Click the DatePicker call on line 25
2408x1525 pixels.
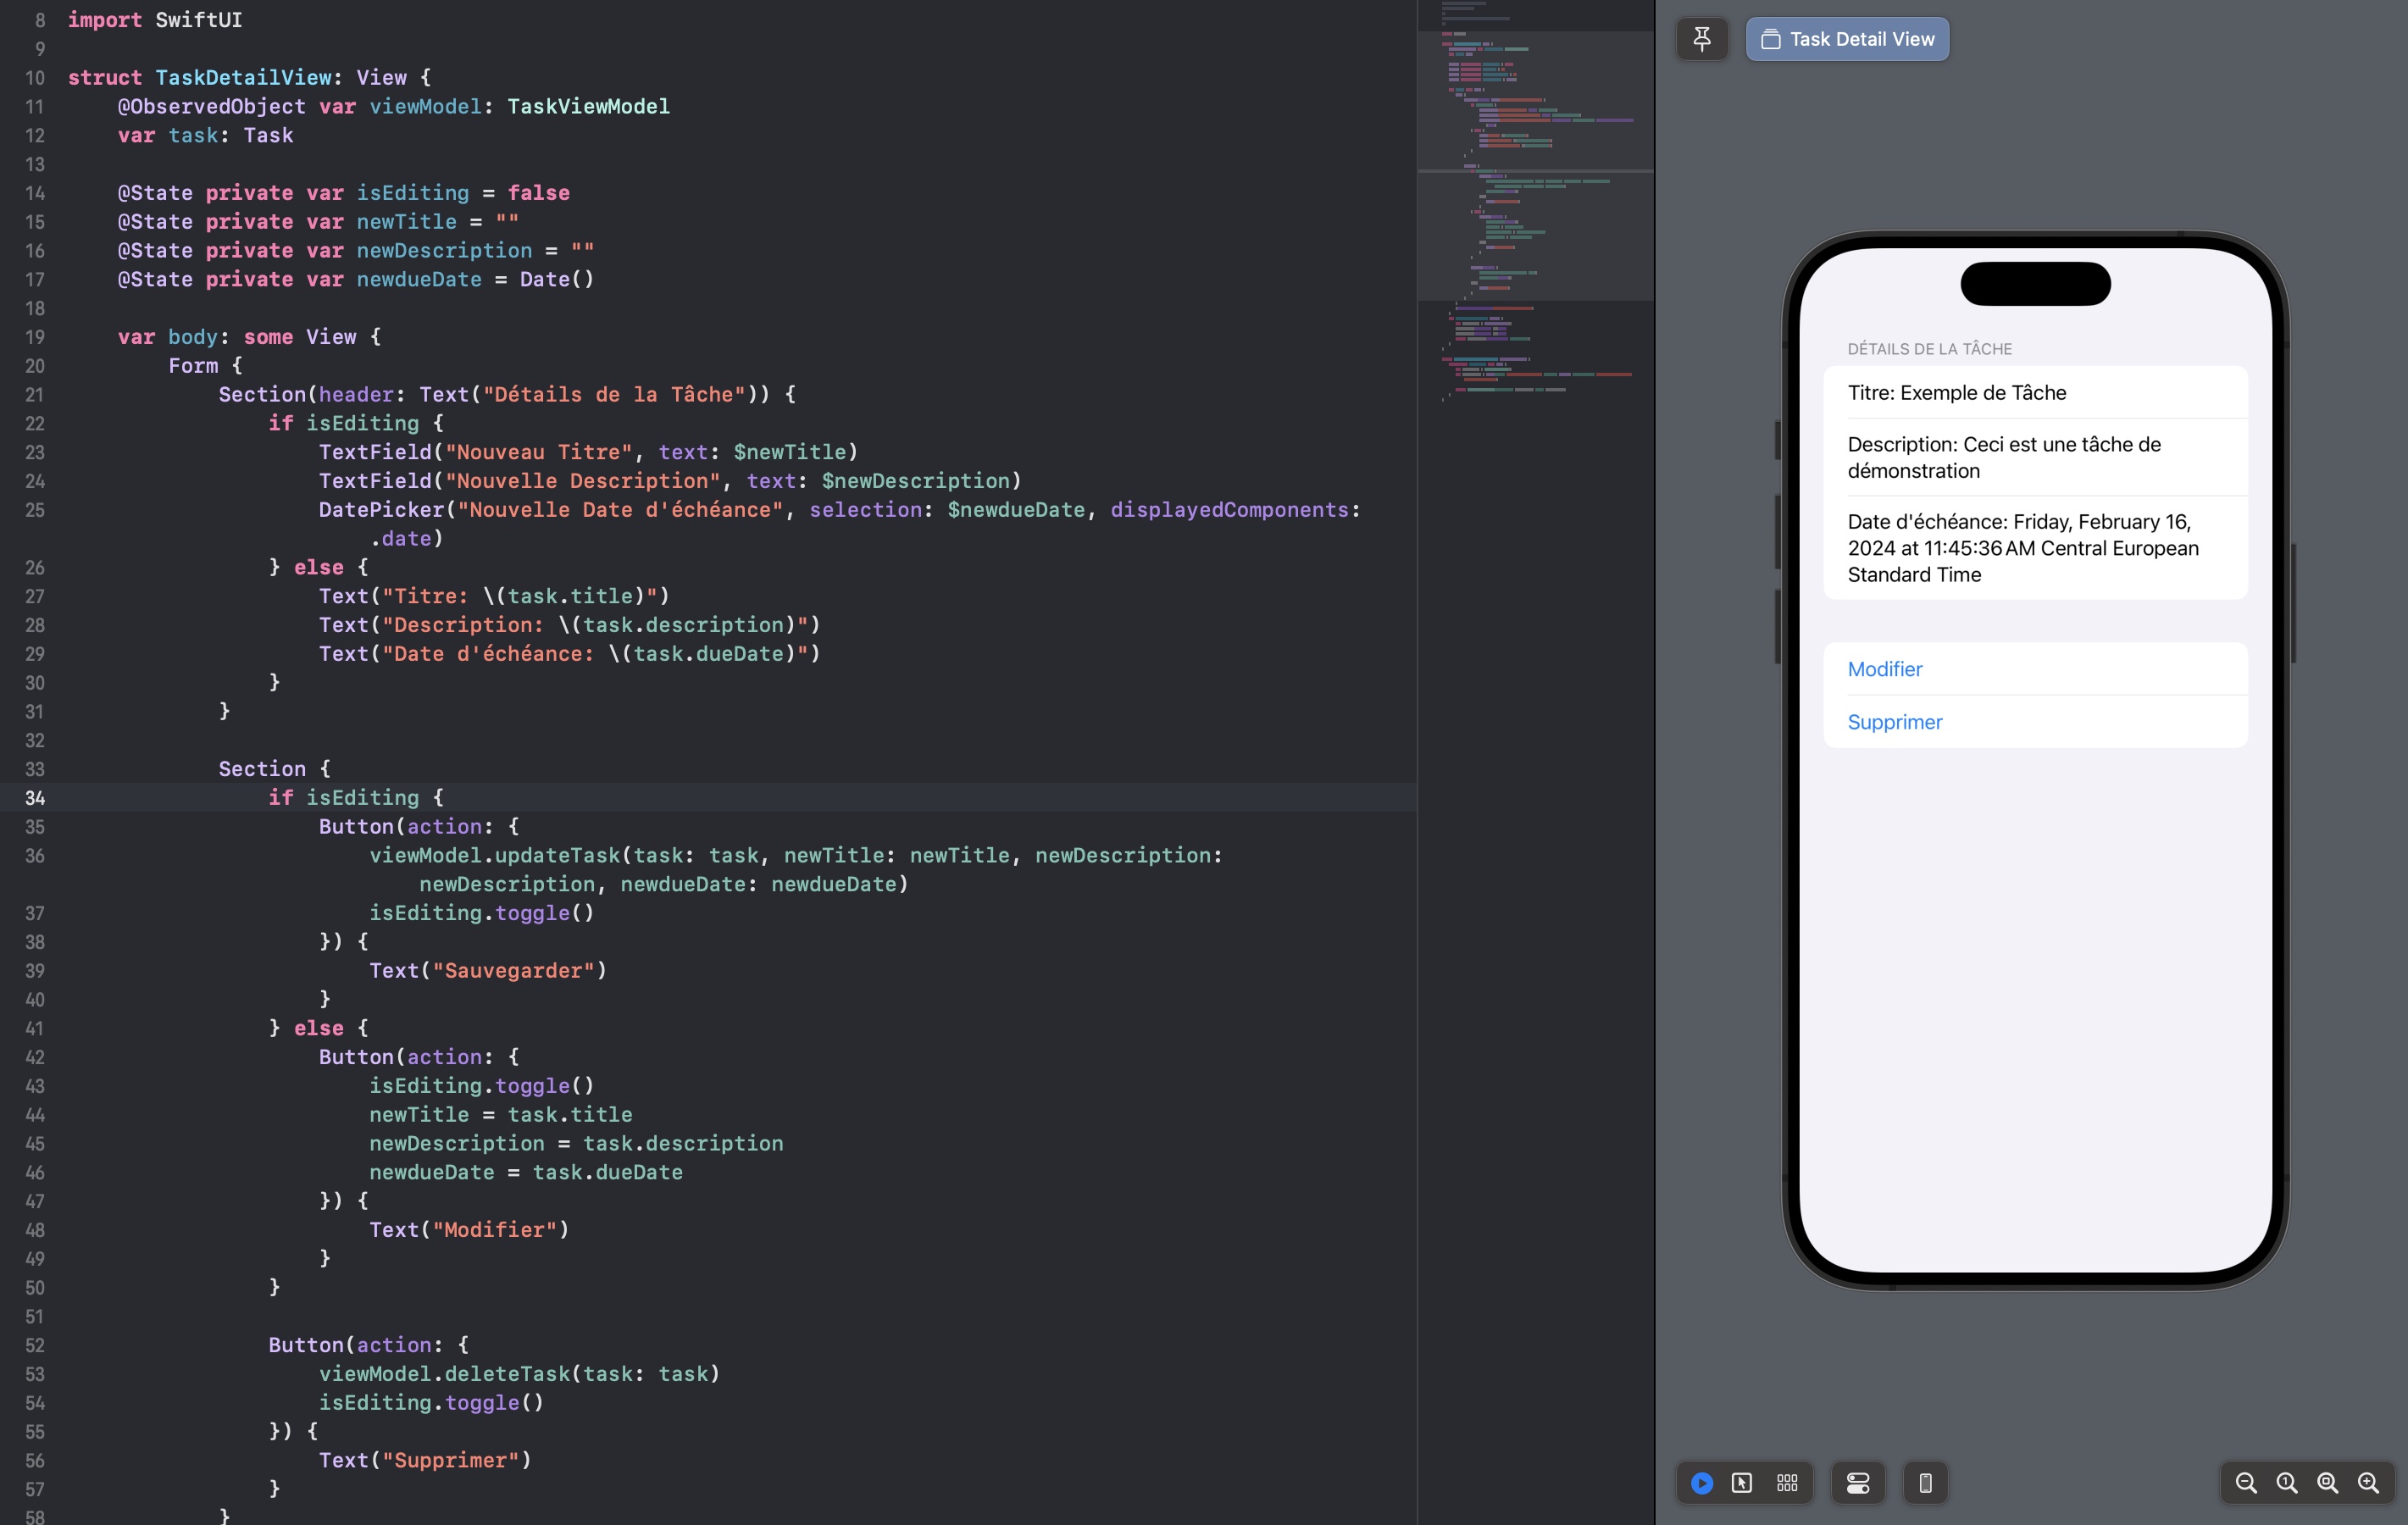(380, 510)
